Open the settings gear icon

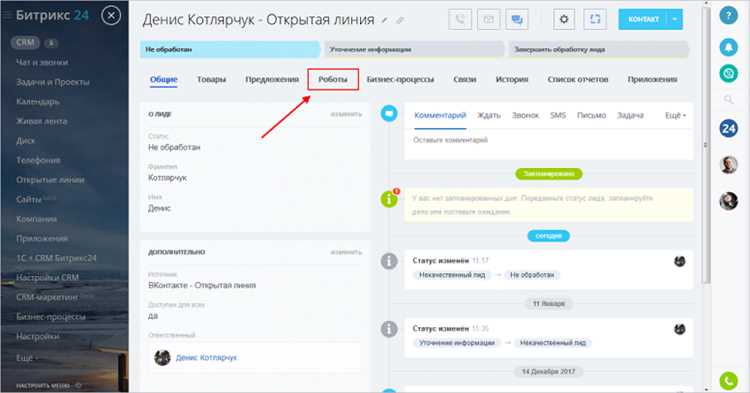564,19
